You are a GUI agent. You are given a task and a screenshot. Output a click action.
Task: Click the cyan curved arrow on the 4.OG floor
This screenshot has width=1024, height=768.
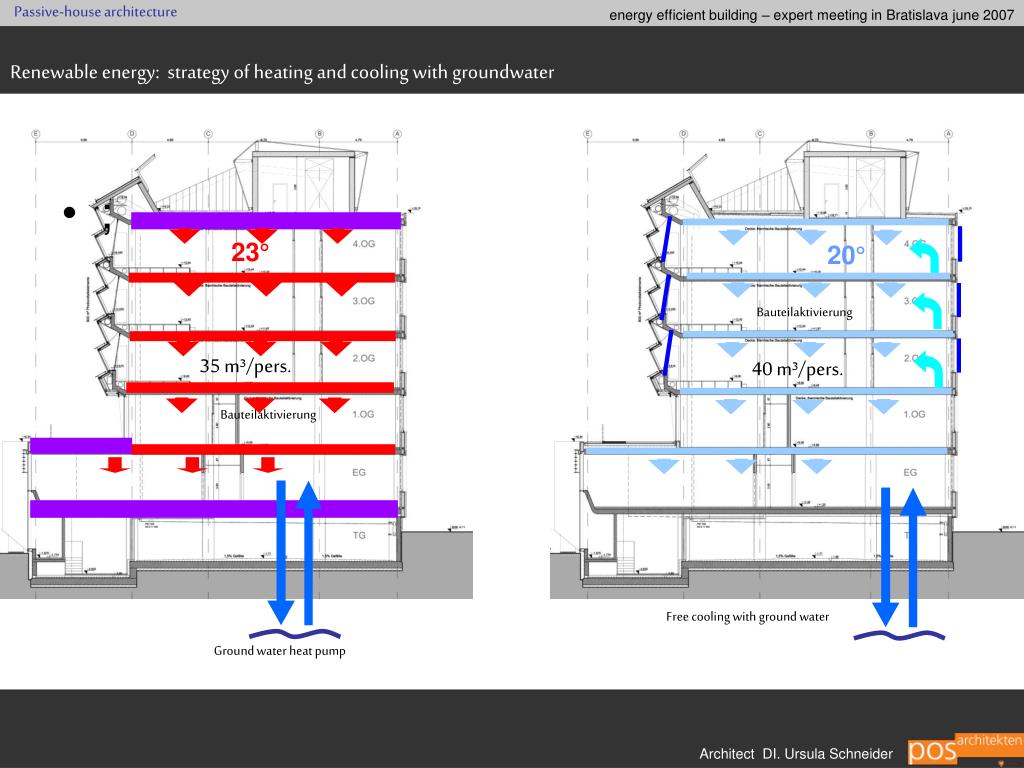click(925, 256)
